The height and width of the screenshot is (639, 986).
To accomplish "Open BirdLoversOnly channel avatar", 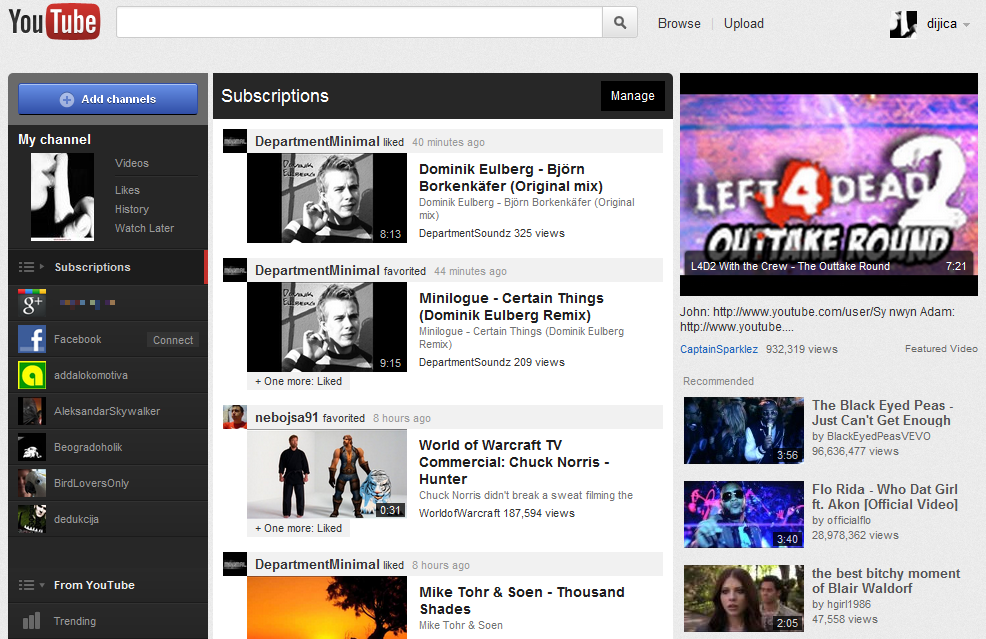I will click(x=32, y=483).
